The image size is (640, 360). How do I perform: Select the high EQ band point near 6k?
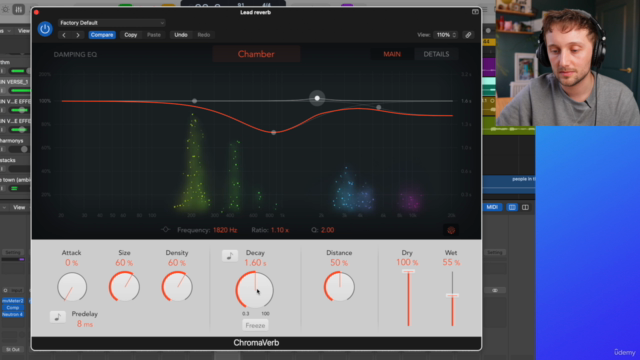click(x=379, y=107)
